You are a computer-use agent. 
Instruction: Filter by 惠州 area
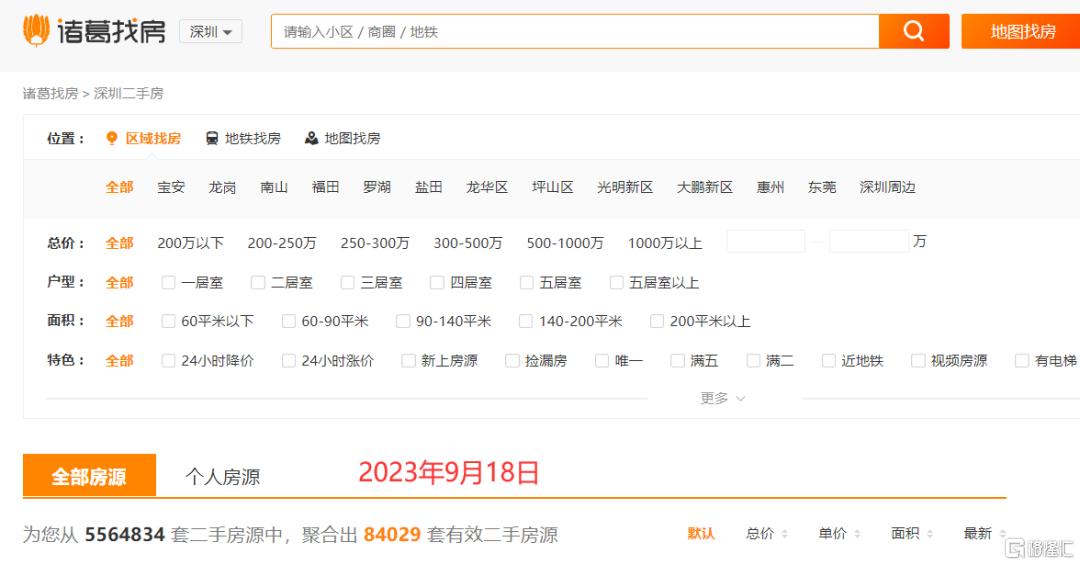(770, 187)
